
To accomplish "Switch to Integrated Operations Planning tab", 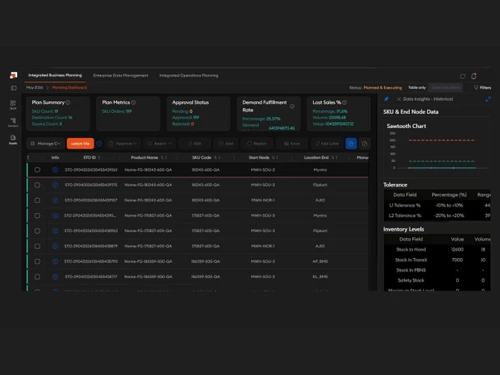I will [189, 76].
